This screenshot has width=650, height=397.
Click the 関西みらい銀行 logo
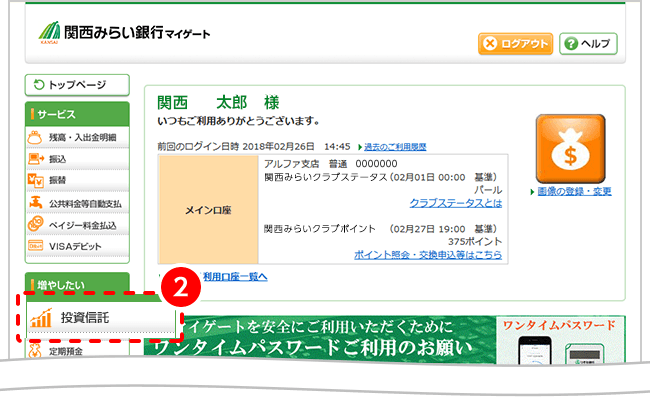(x=124, y=32)
